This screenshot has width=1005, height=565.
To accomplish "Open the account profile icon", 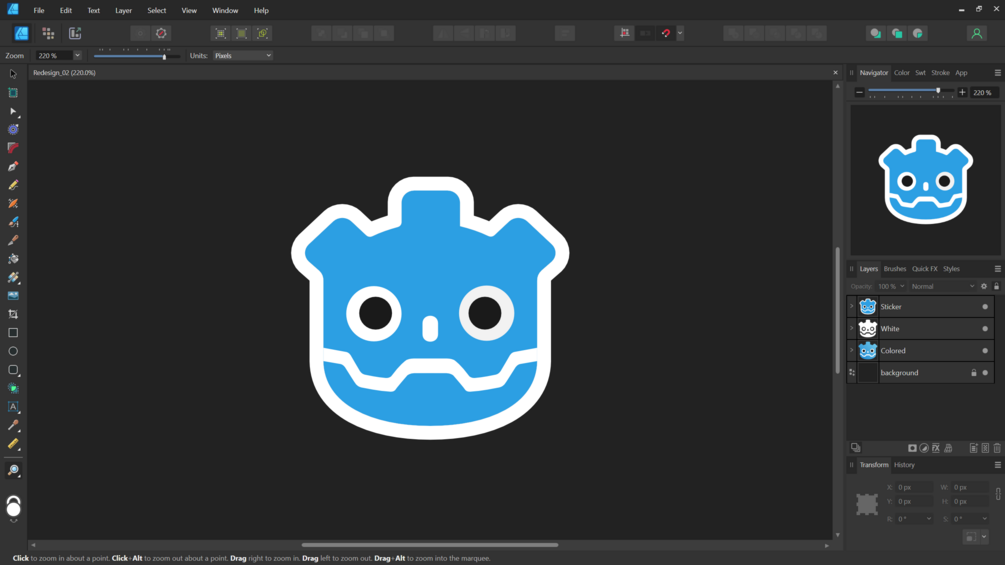I will (976, 33).
